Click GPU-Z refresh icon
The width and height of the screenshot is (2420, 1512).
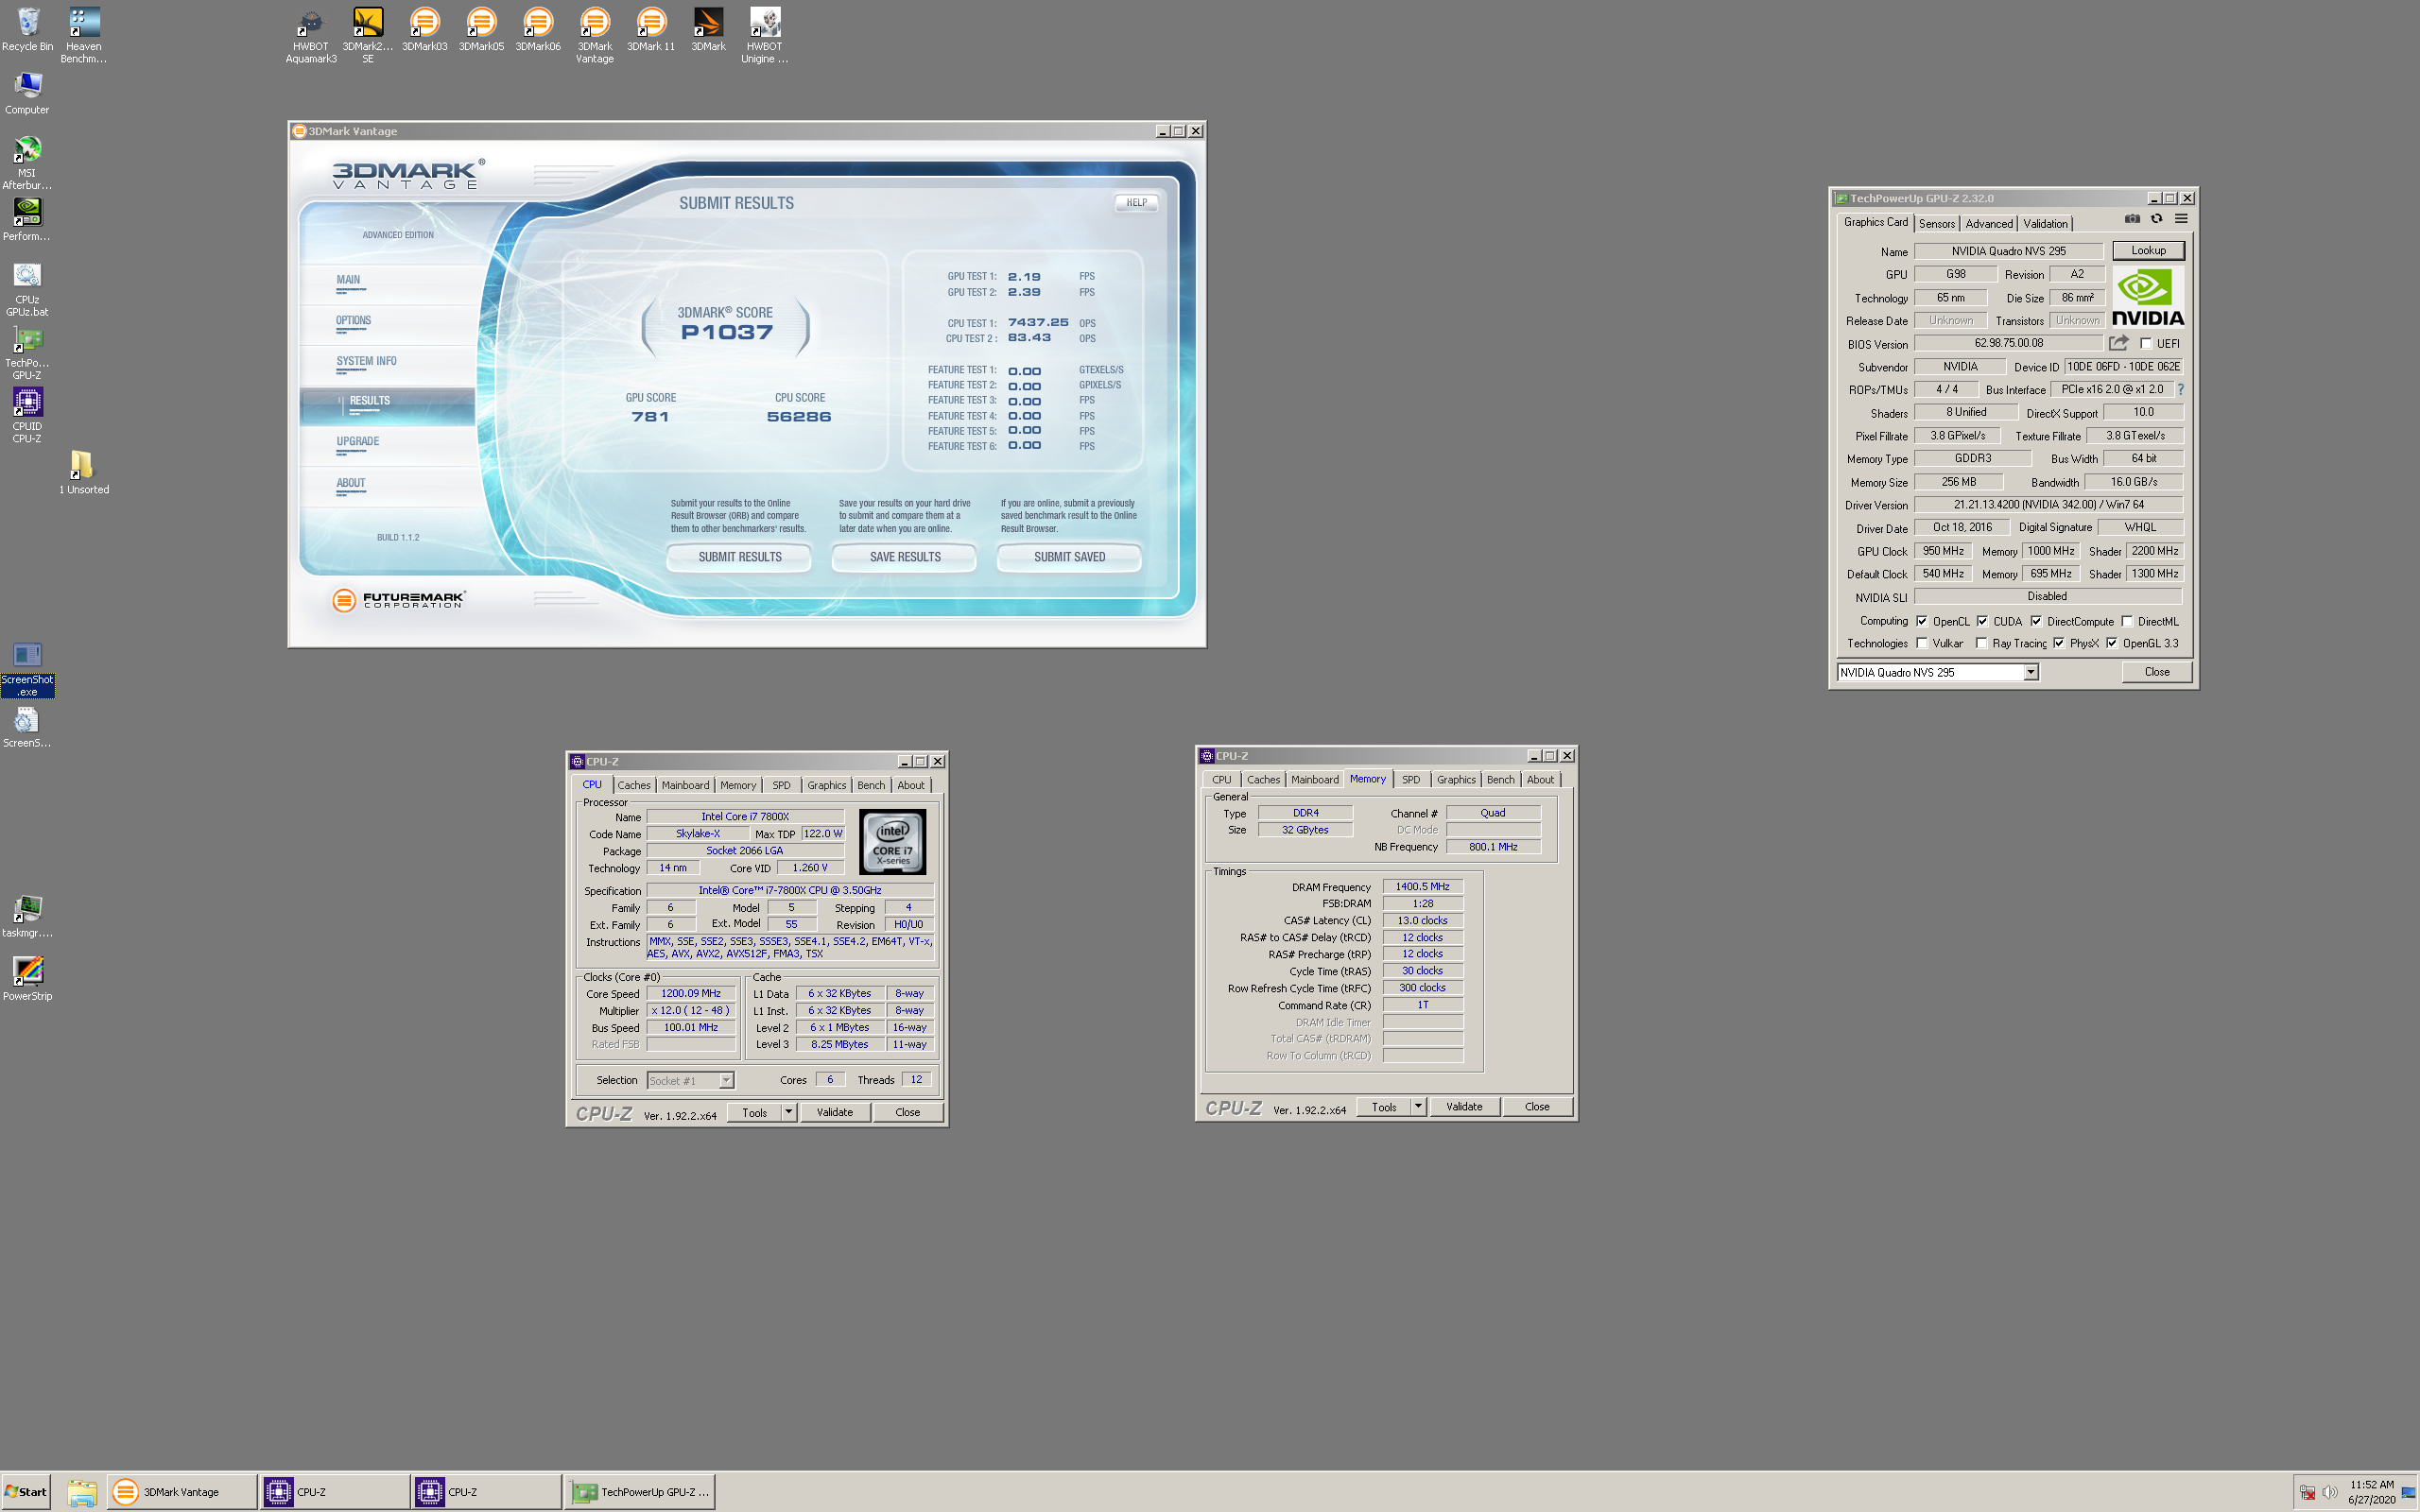[x=2156, y=219]
